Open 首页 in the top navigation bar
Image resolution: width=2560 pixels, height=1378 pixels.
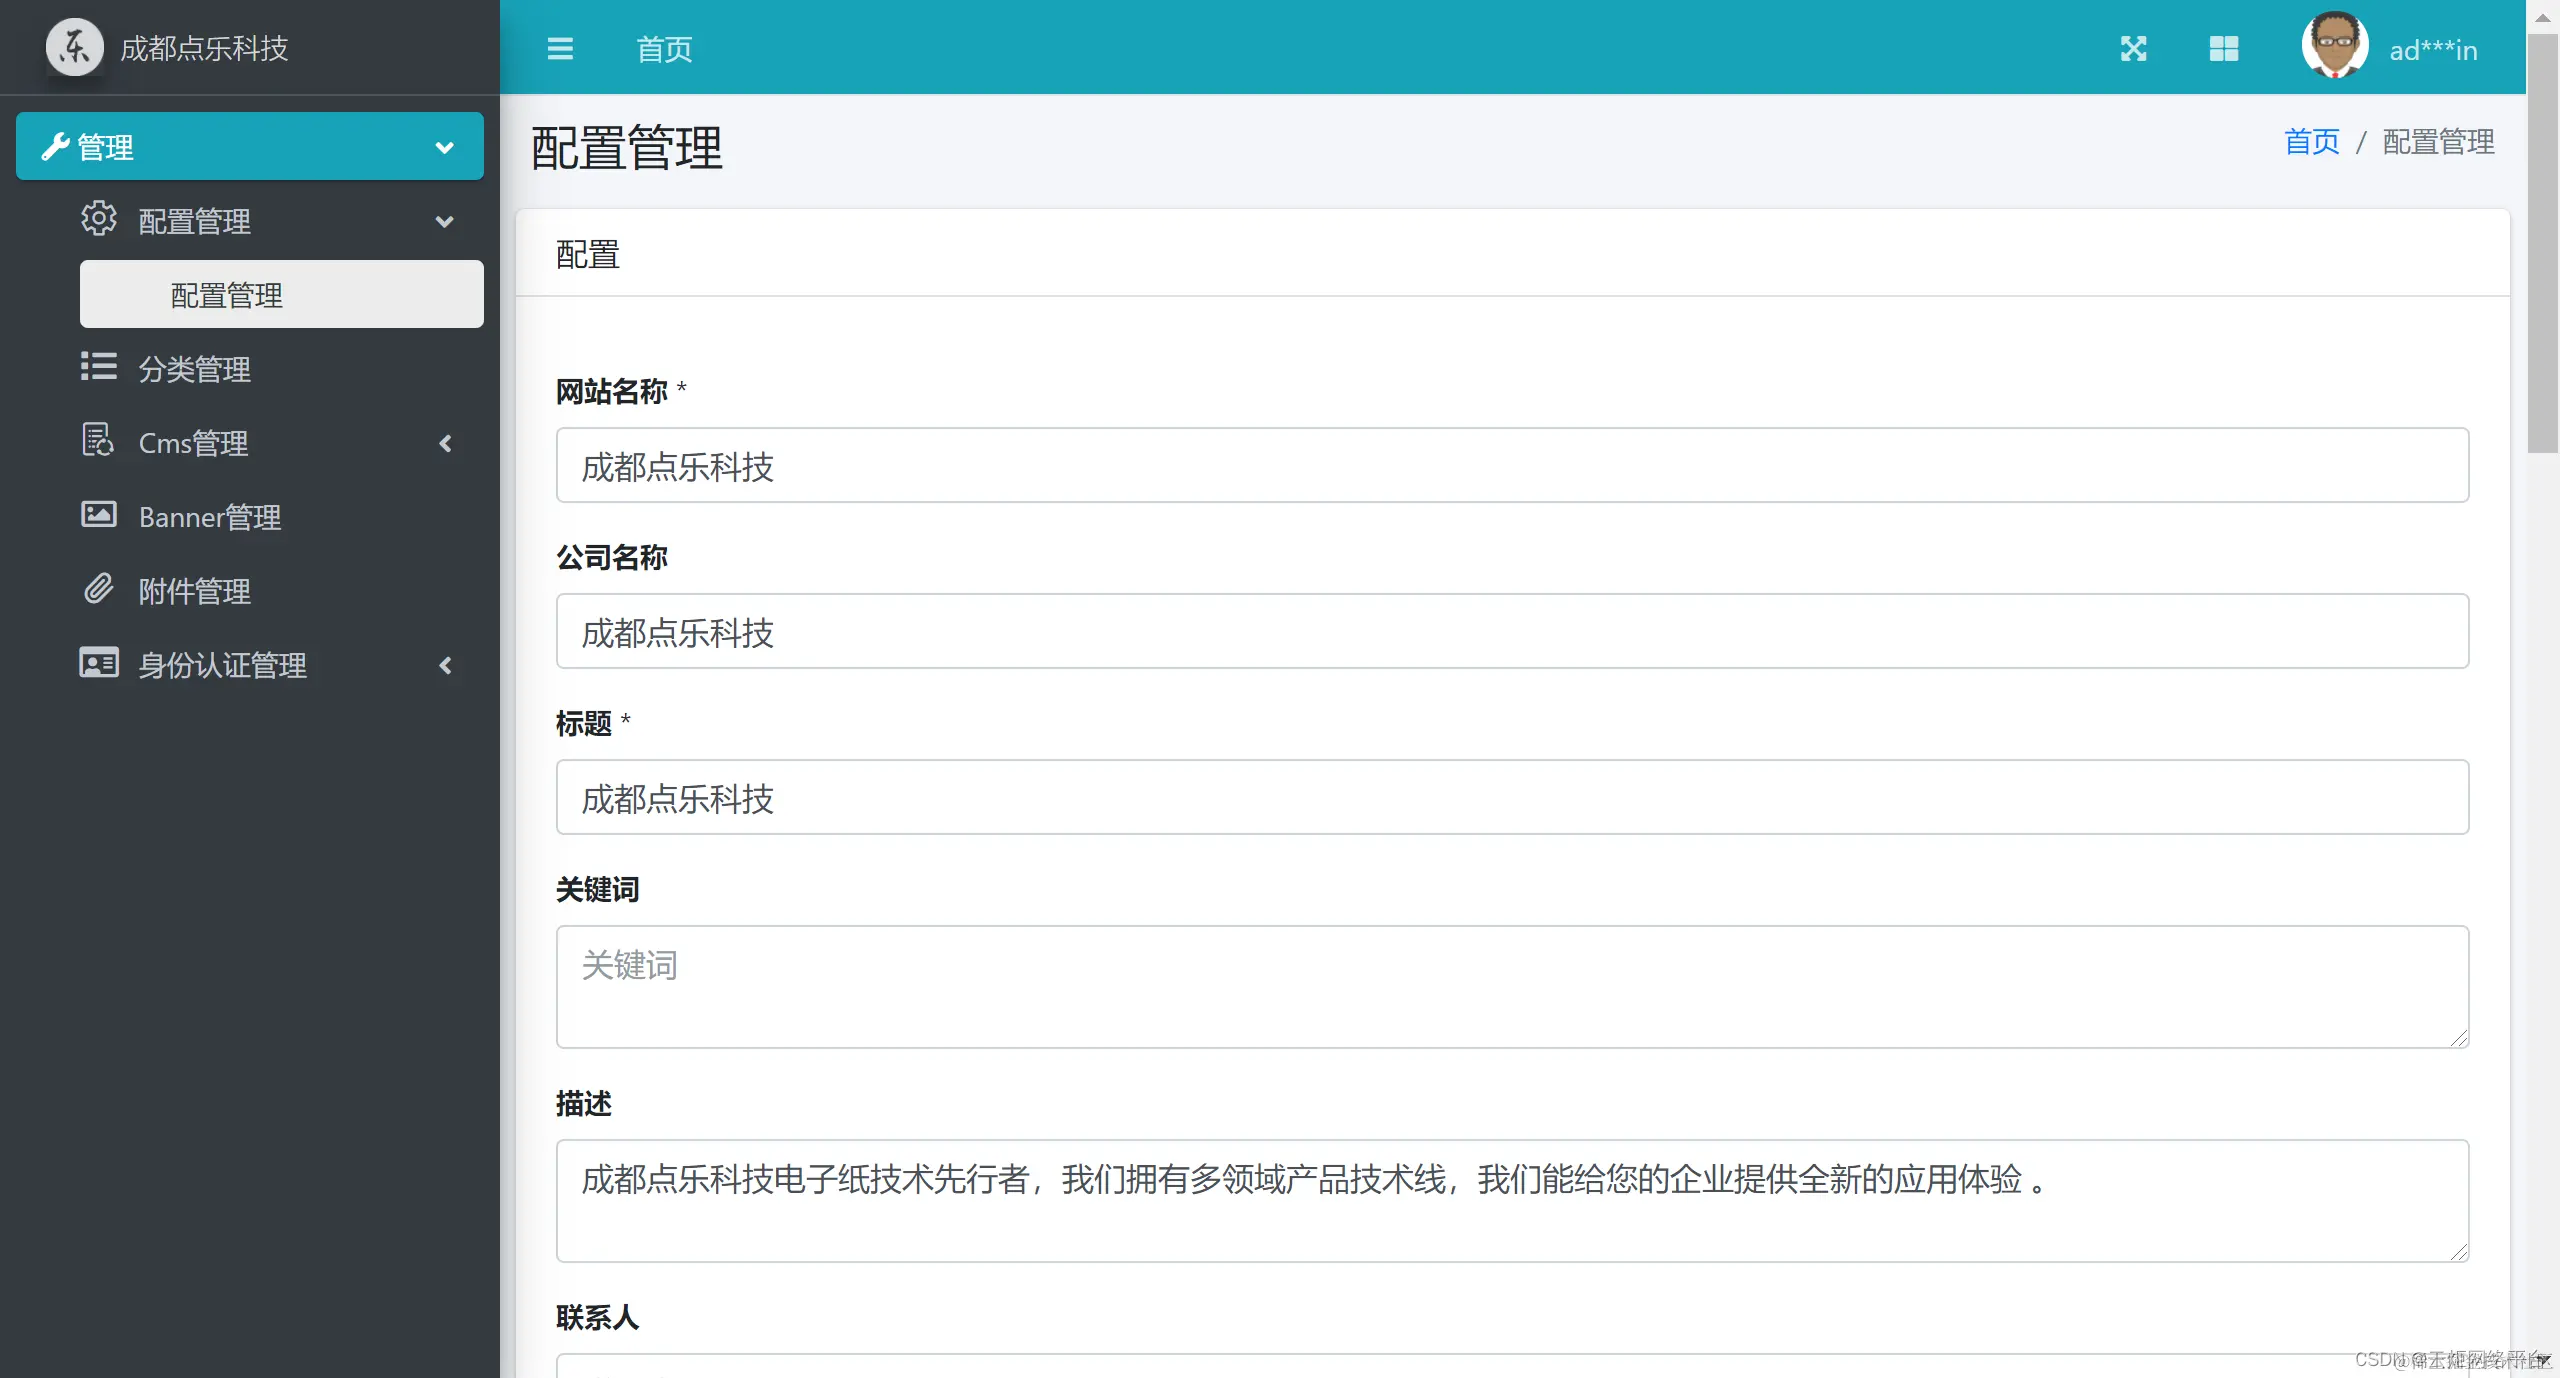click(664, 49)
